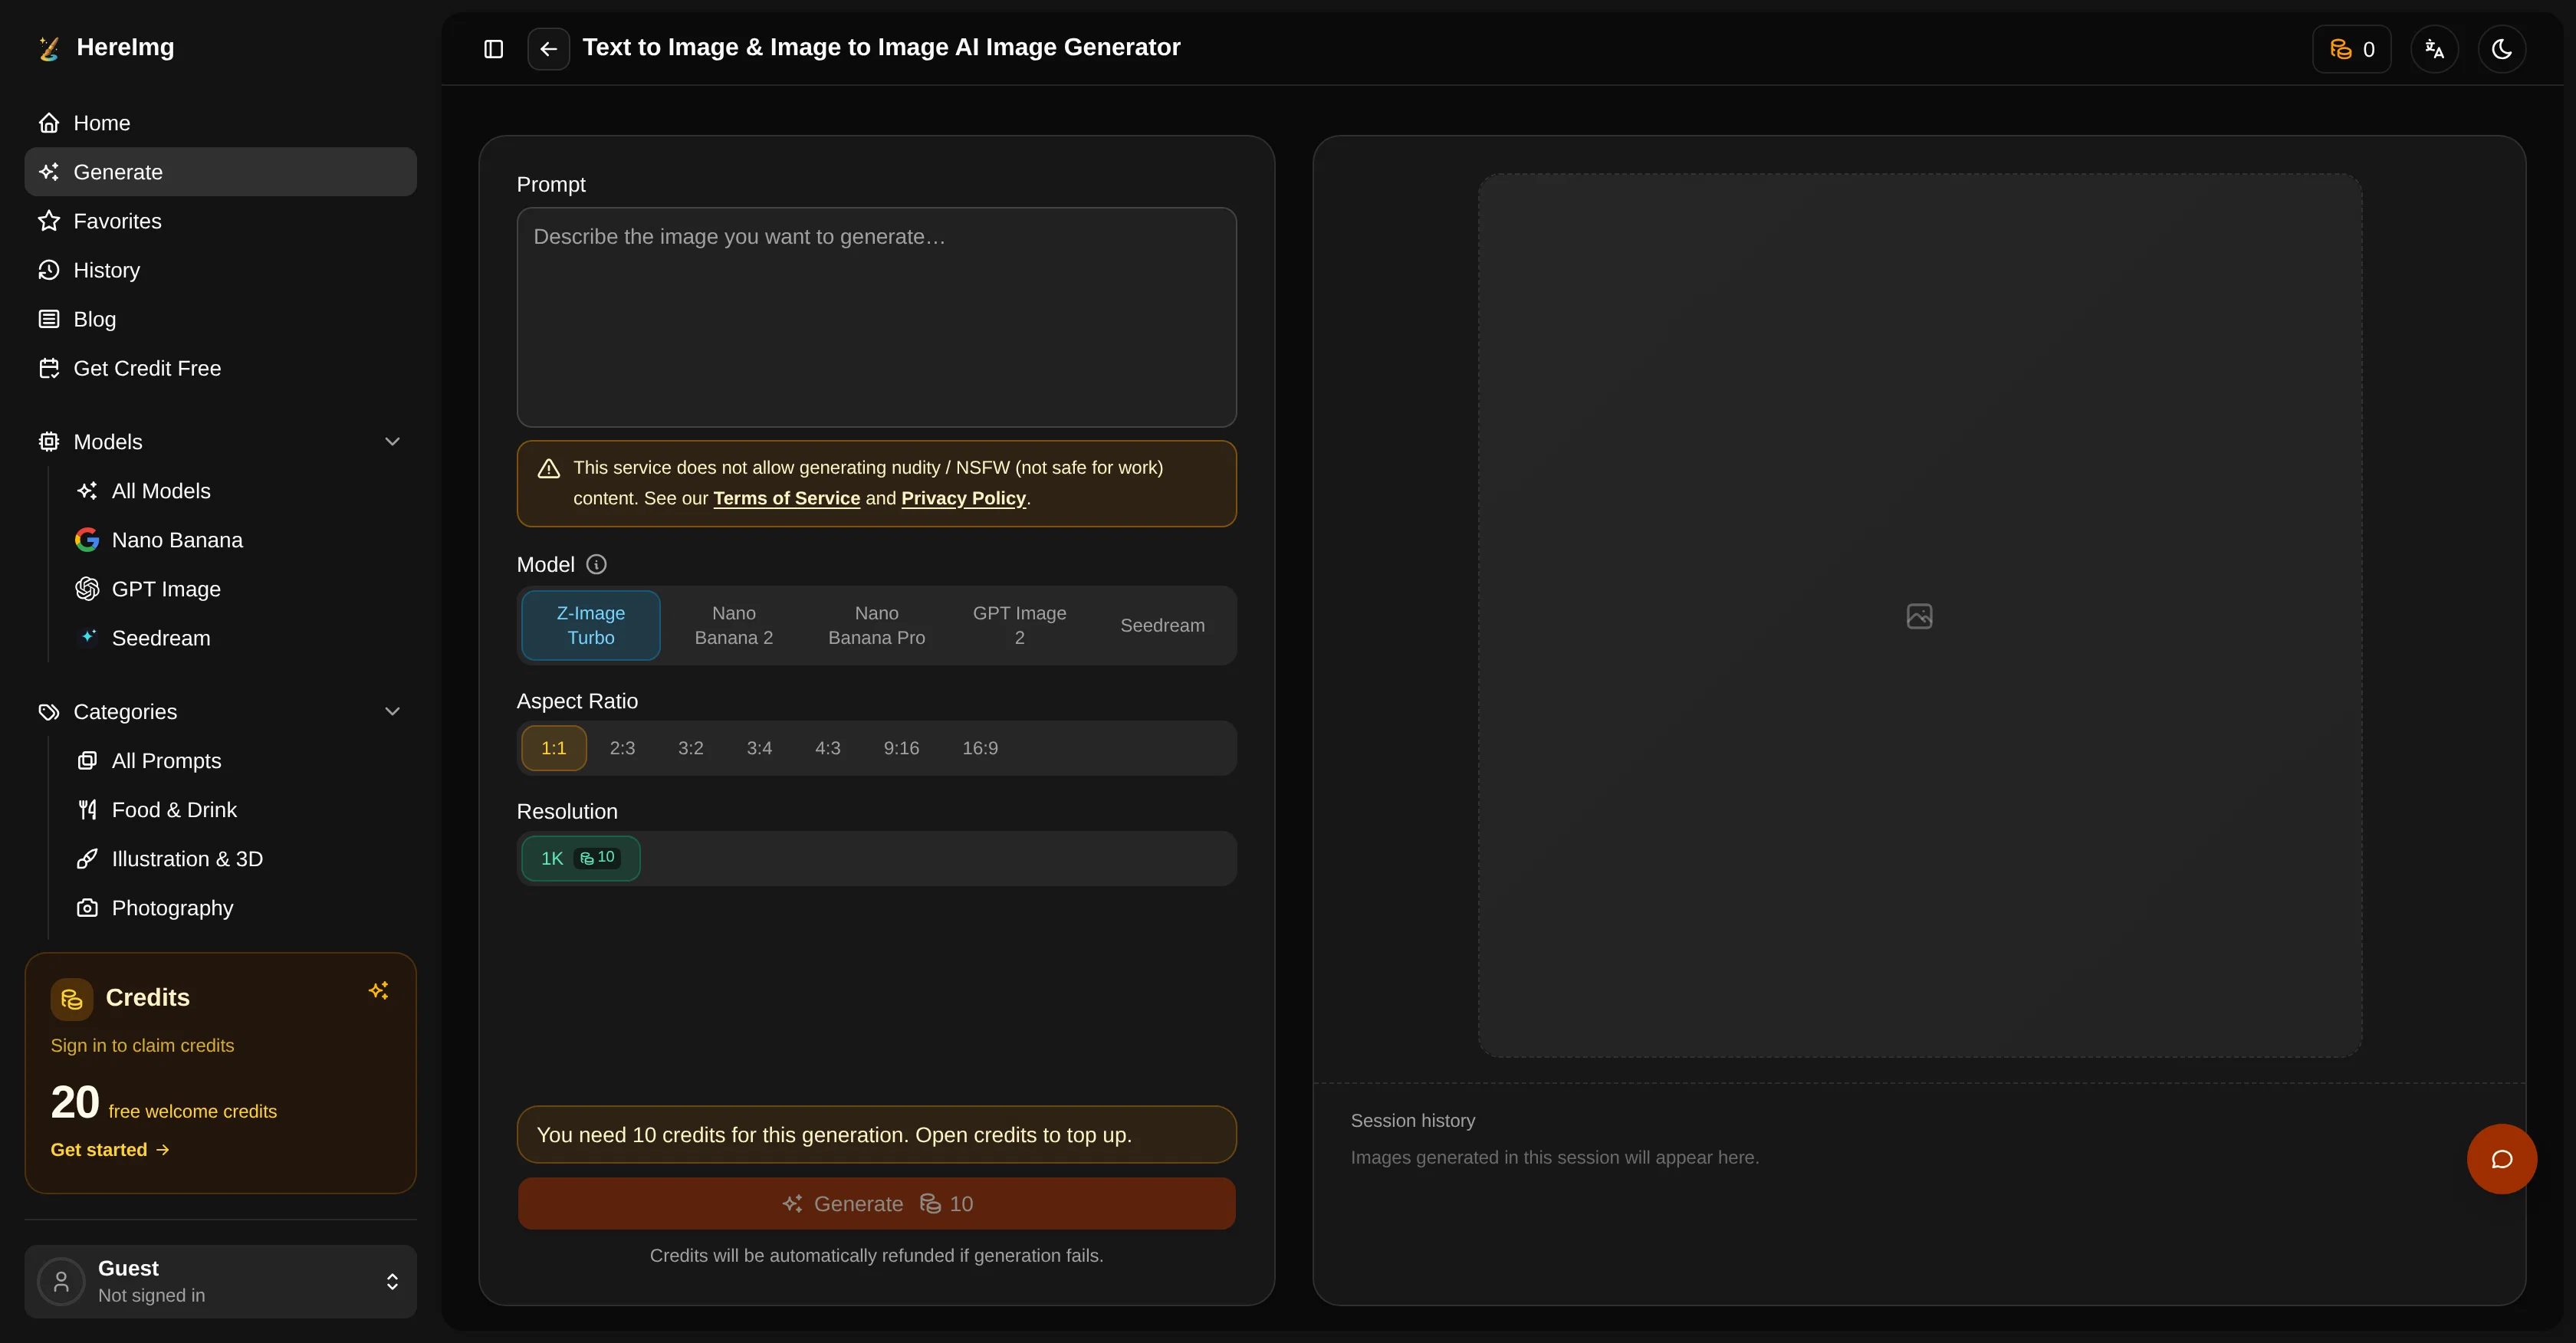Switch theme with the moon icon
The height and width of the screenshot is (1343, 2576).
pos(2502,49)
